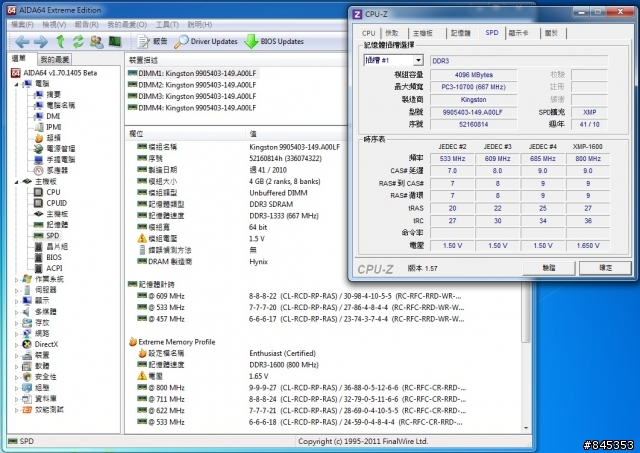Open the slot #1 dropdown in CPU-Z

pyautogui.click(x=418, y=60)
